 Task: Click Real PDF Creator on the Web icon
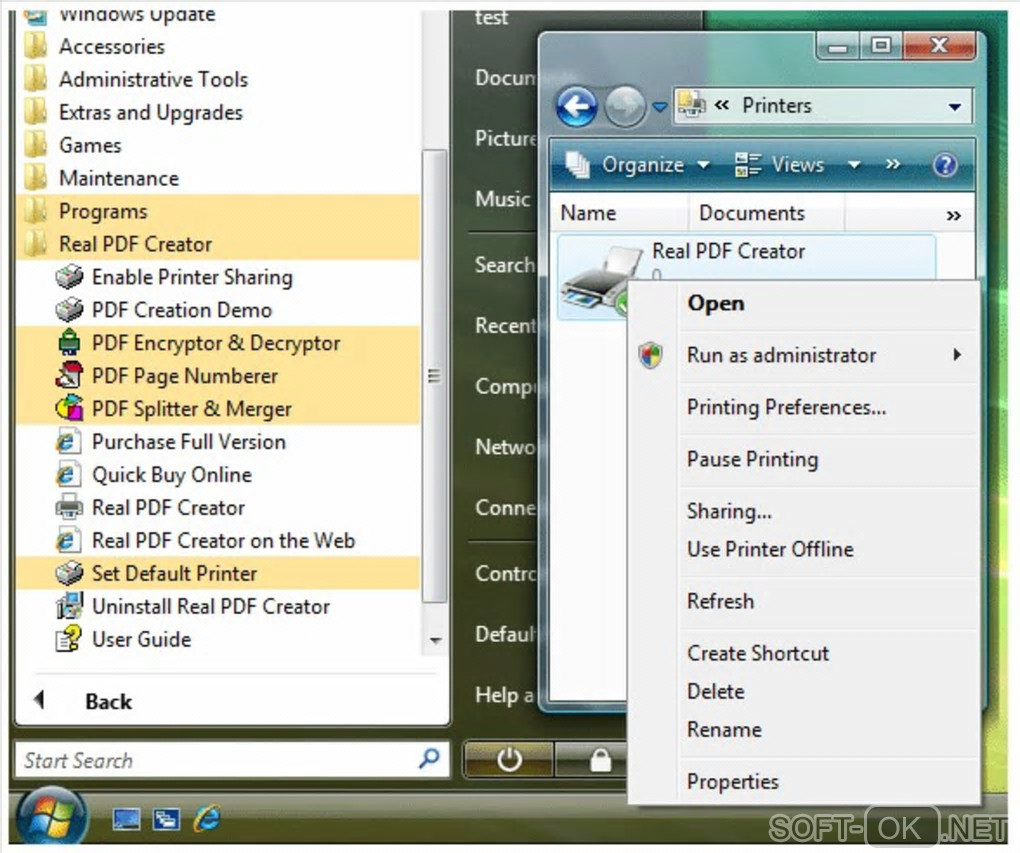click(68, 540)
